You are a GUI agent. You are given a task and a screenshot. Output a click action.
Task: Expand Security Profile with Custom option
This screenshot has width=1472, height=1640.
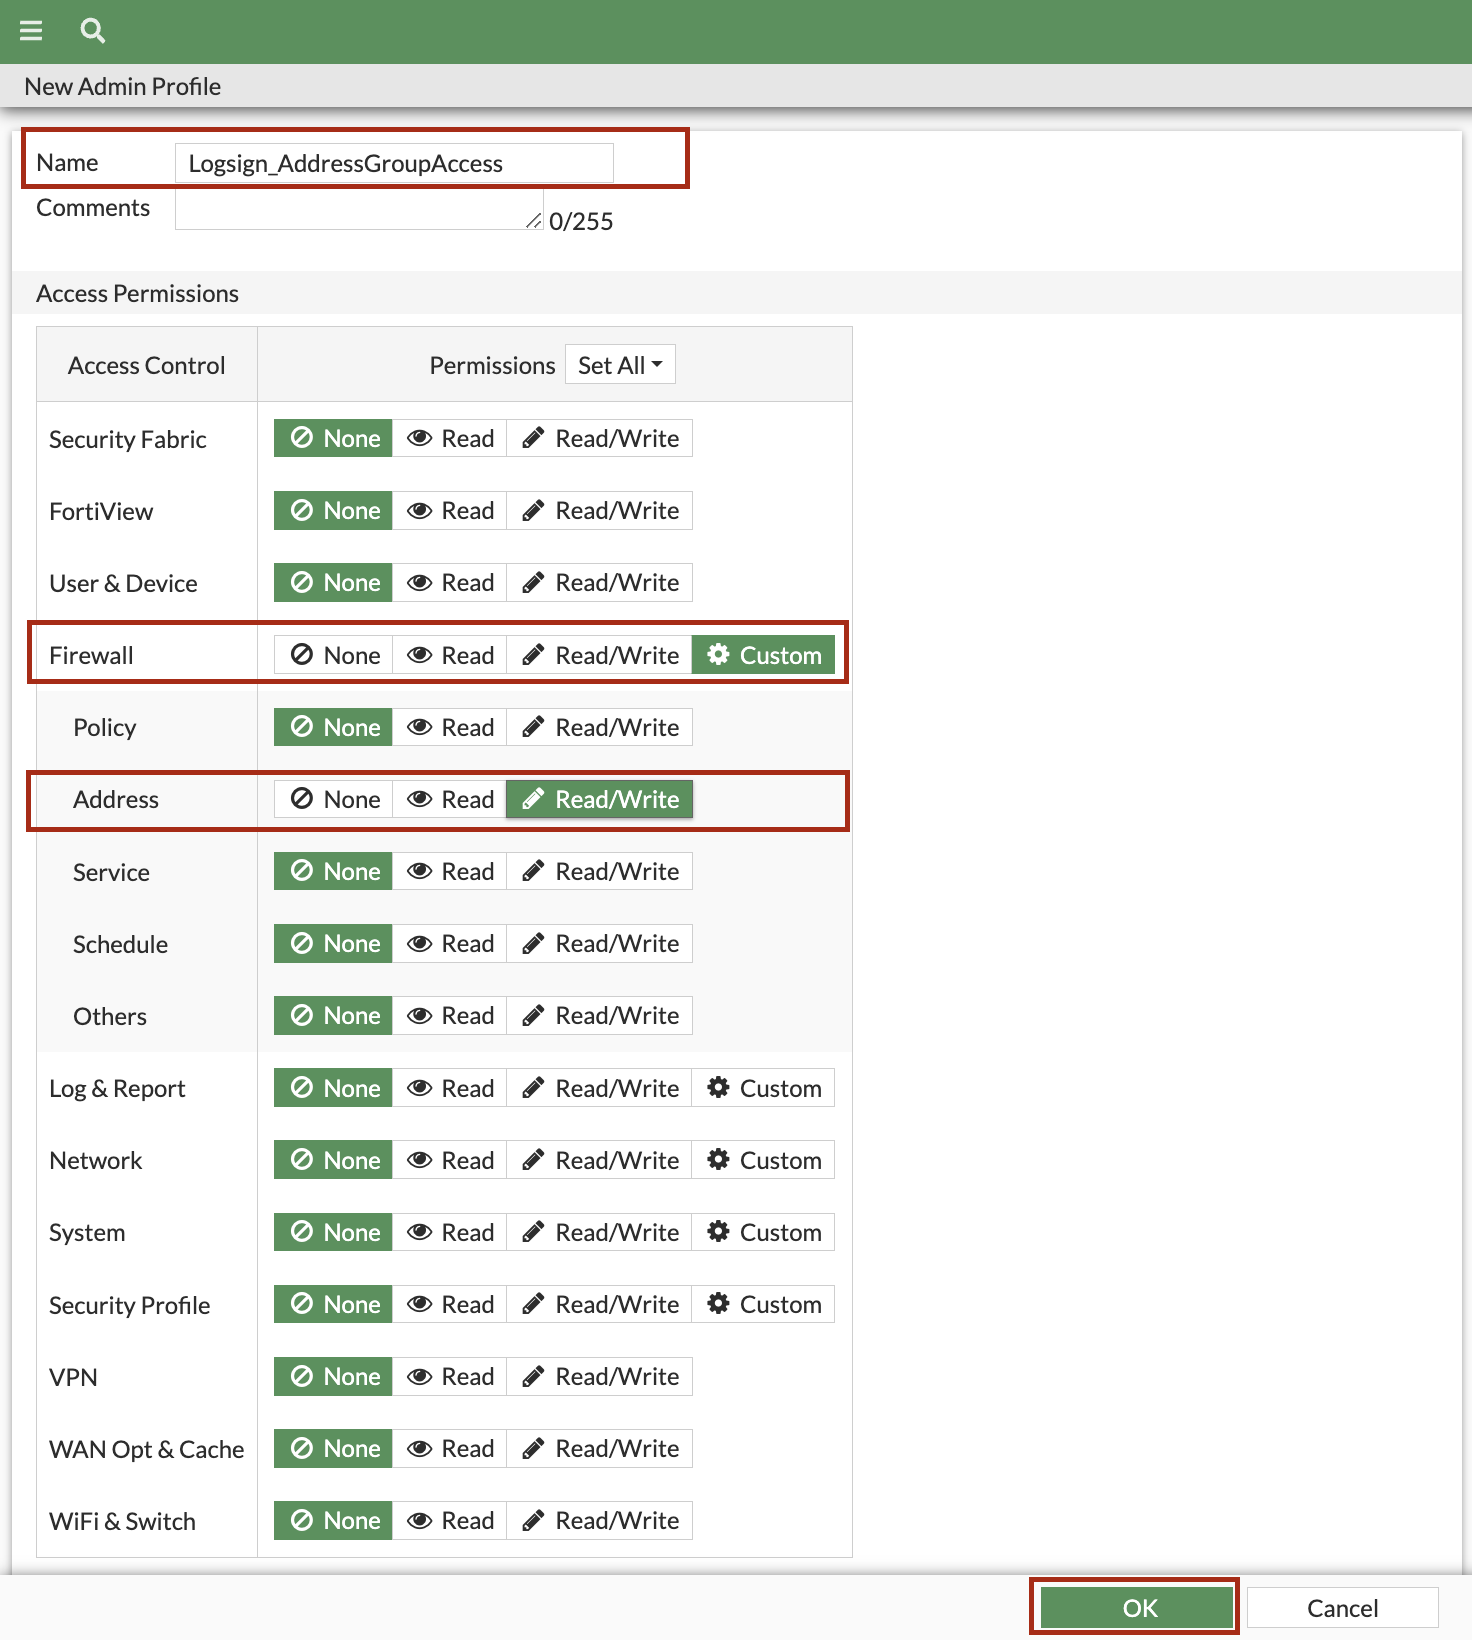[763, 1304]
